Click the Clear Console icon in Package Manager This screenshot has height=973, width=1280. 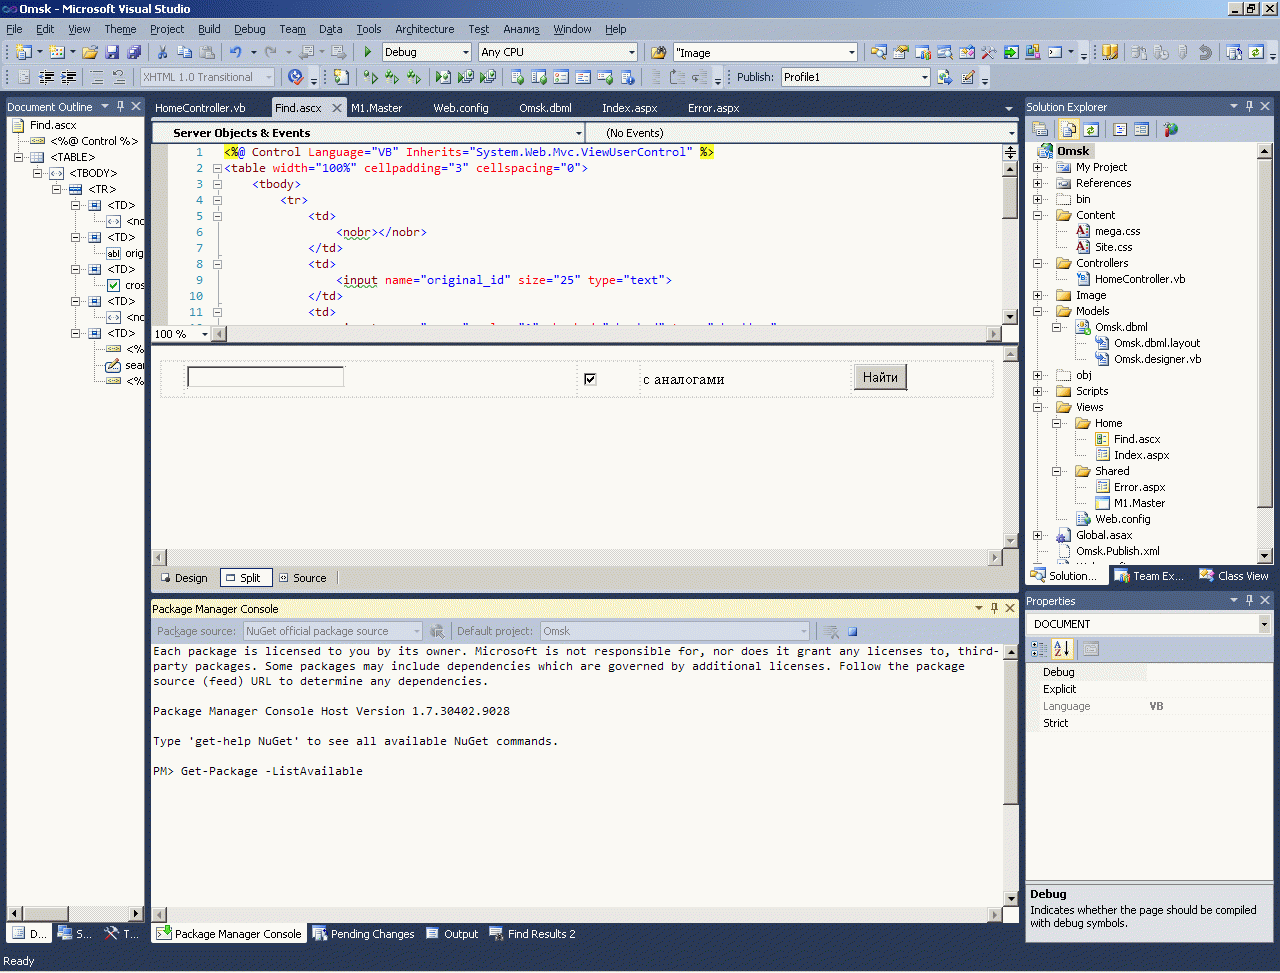click(x=830, y=631)
